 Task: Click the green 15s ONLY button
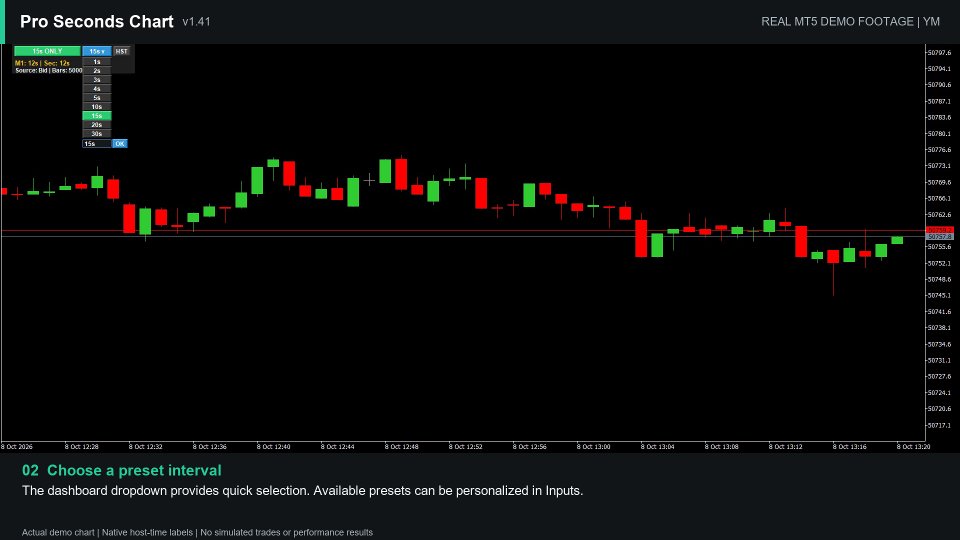(47, 51)
